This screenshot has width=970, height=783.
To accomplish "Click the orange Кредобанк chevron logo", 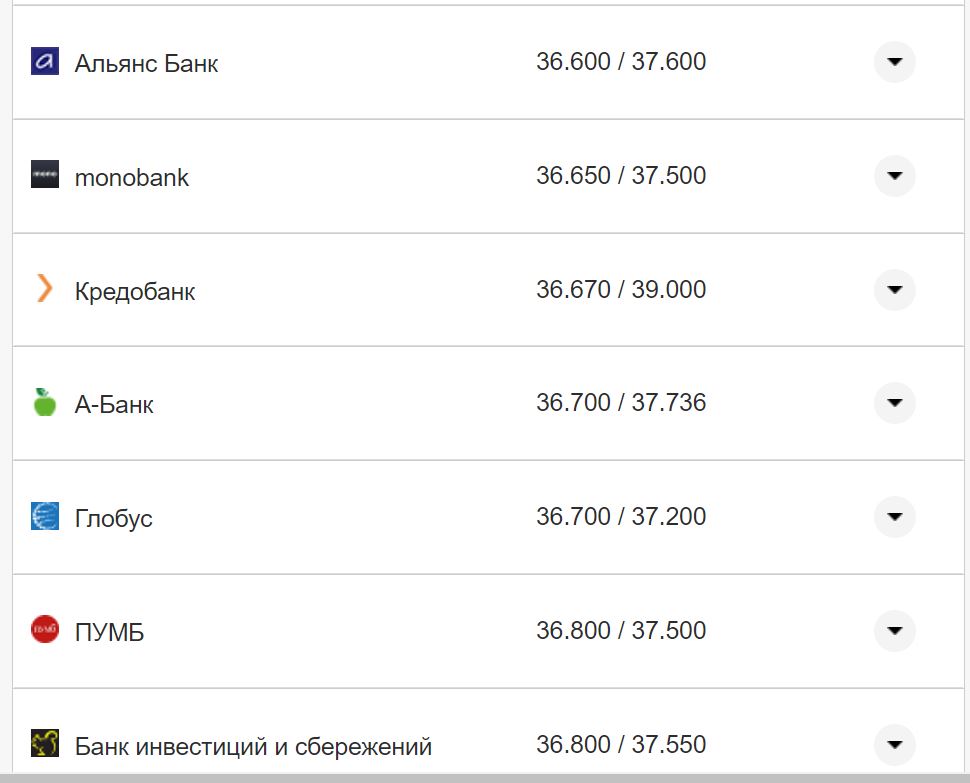I will pyautogui.click(x=45, y=289).
